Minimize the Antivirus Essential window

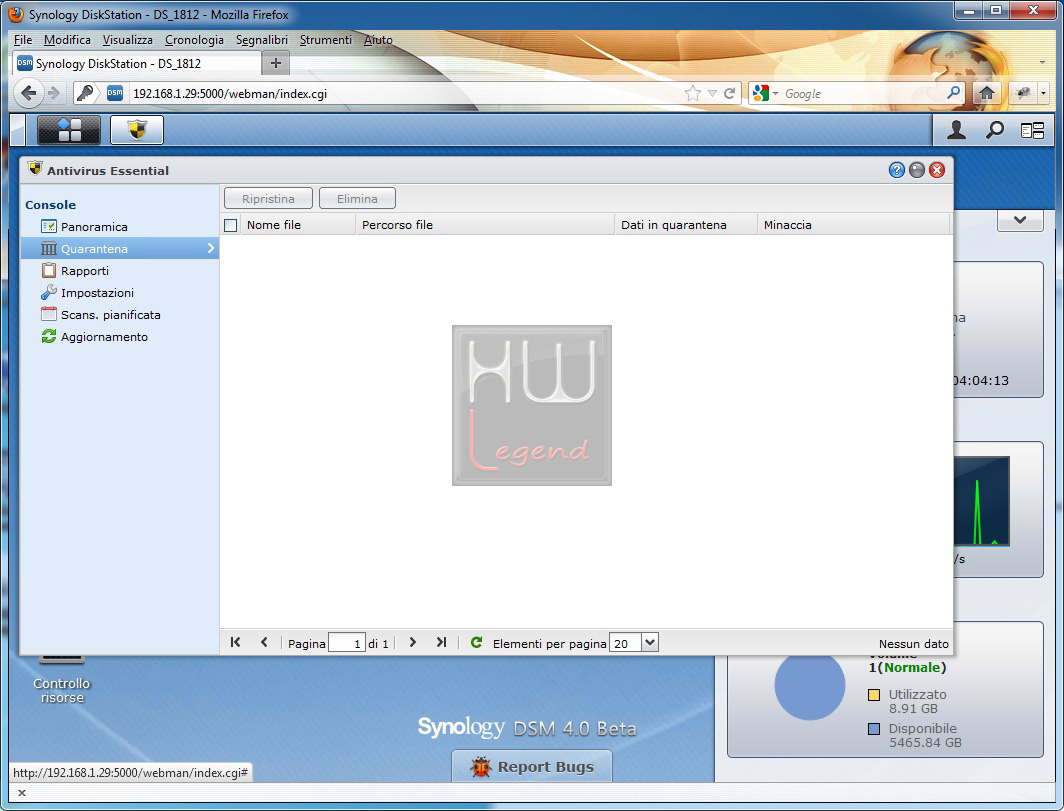click(x=917, y=170)
